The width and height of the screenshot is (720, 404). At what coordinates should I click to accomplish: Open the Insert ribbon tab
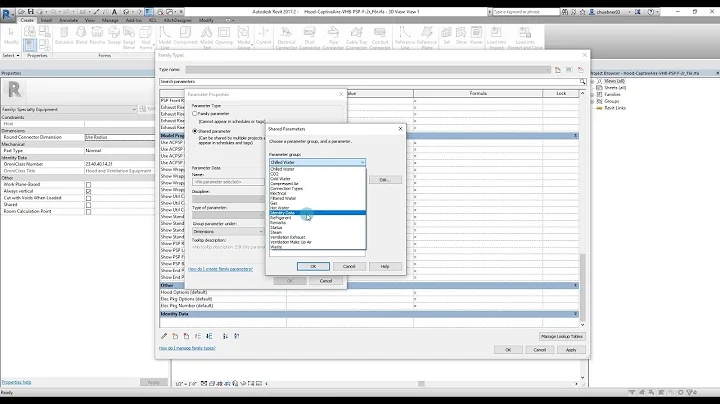(x=46, y=20)
